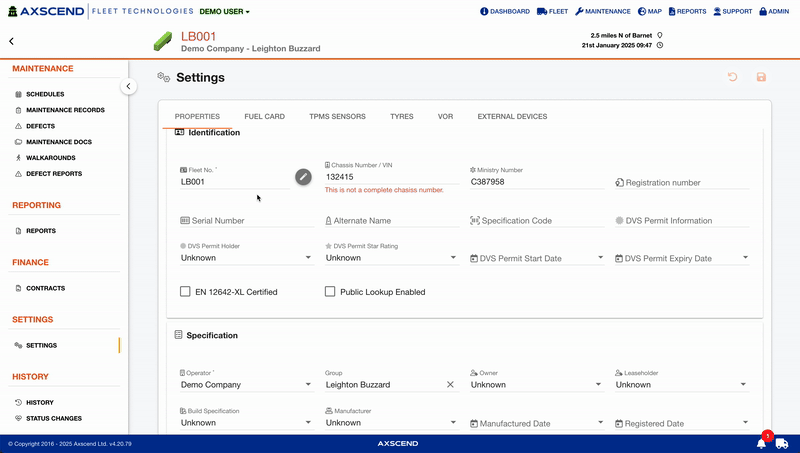This screenshot has height=453, width=800.
Task: Switch to the FUEL CARD tab
Action: click(x=264, y=117)
